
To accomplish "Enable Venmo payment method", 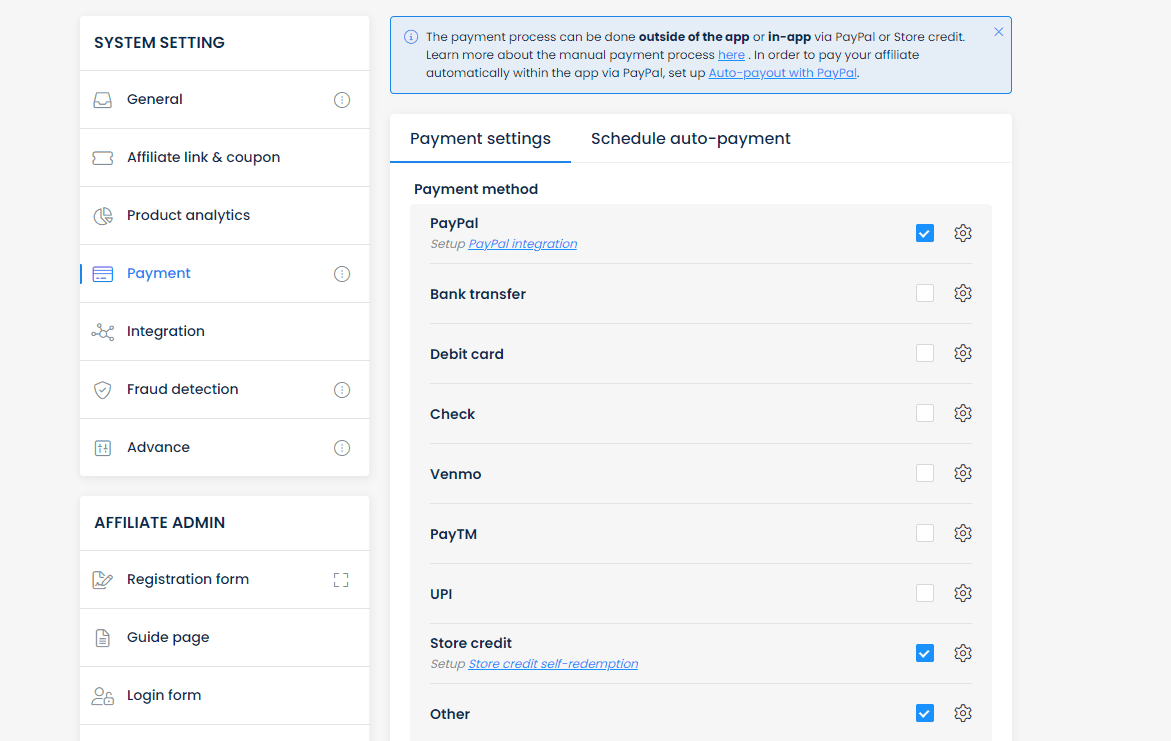I will (x=925, y=473).
